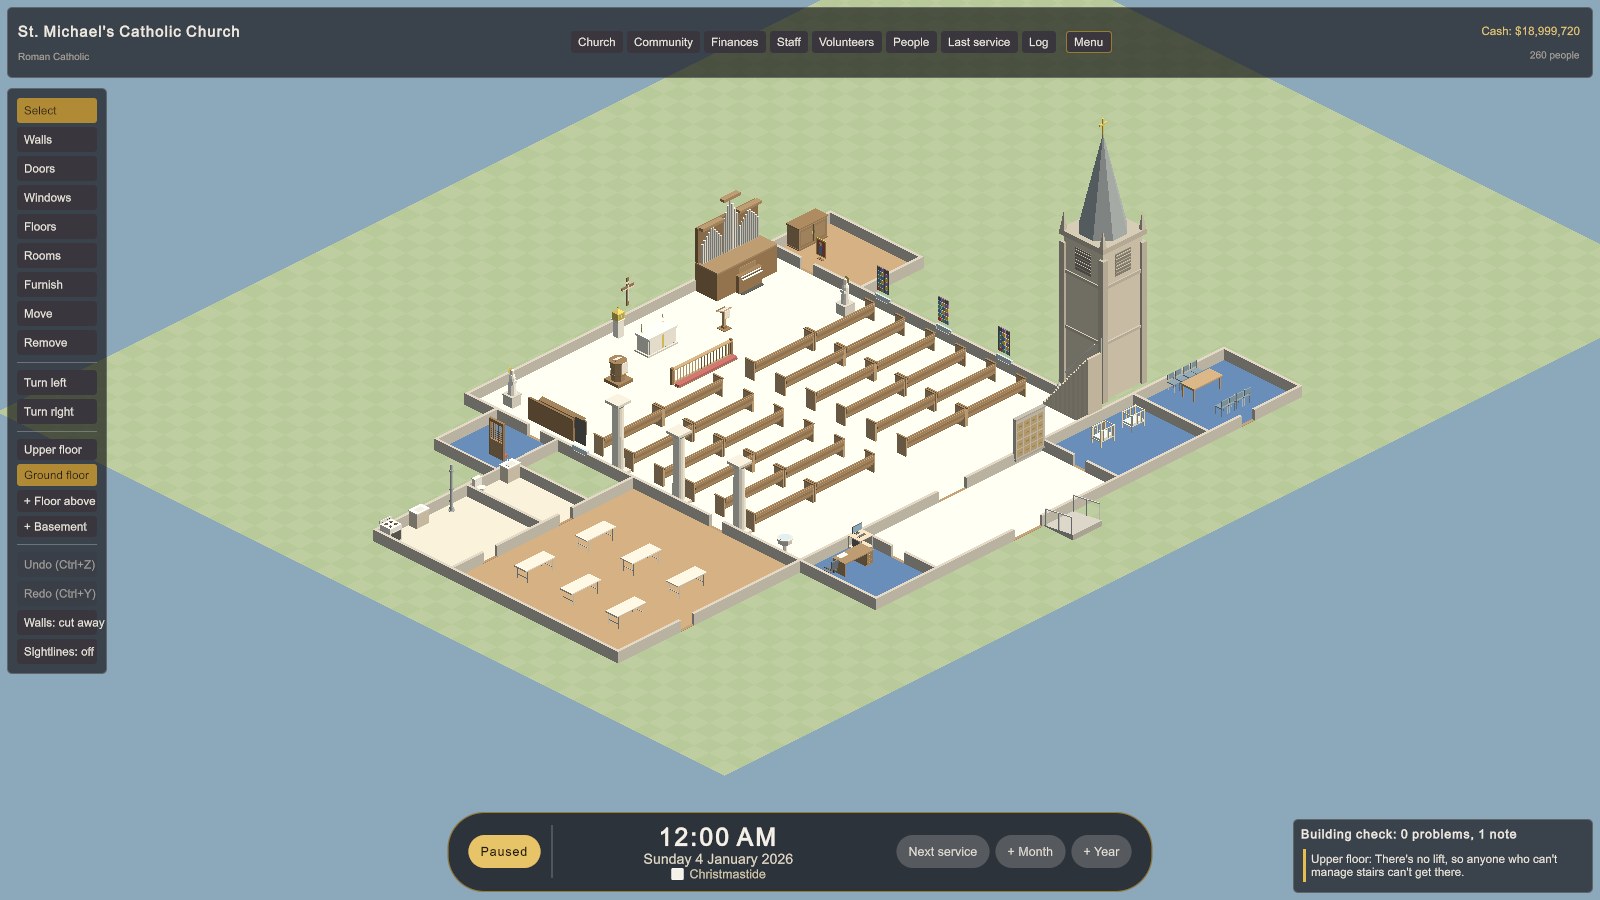This screenshot has width=1600, height=900.
Task: Open the Staff tab
Action: point(789,42)
